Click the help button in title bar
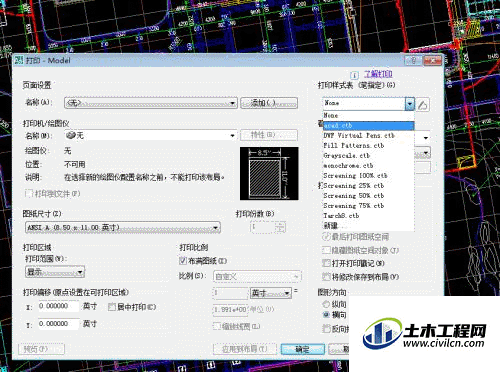This screenshot has width=500, height=372. [413, 60]
